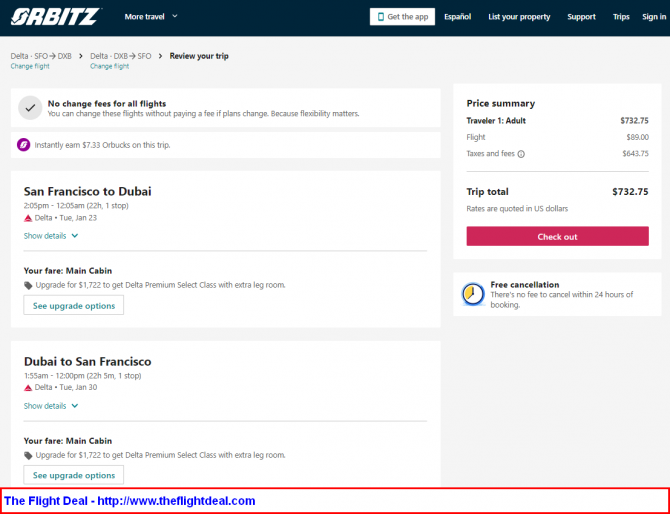Click the purple Orbucks icon
670x514 pixels.
coord(24,145)
